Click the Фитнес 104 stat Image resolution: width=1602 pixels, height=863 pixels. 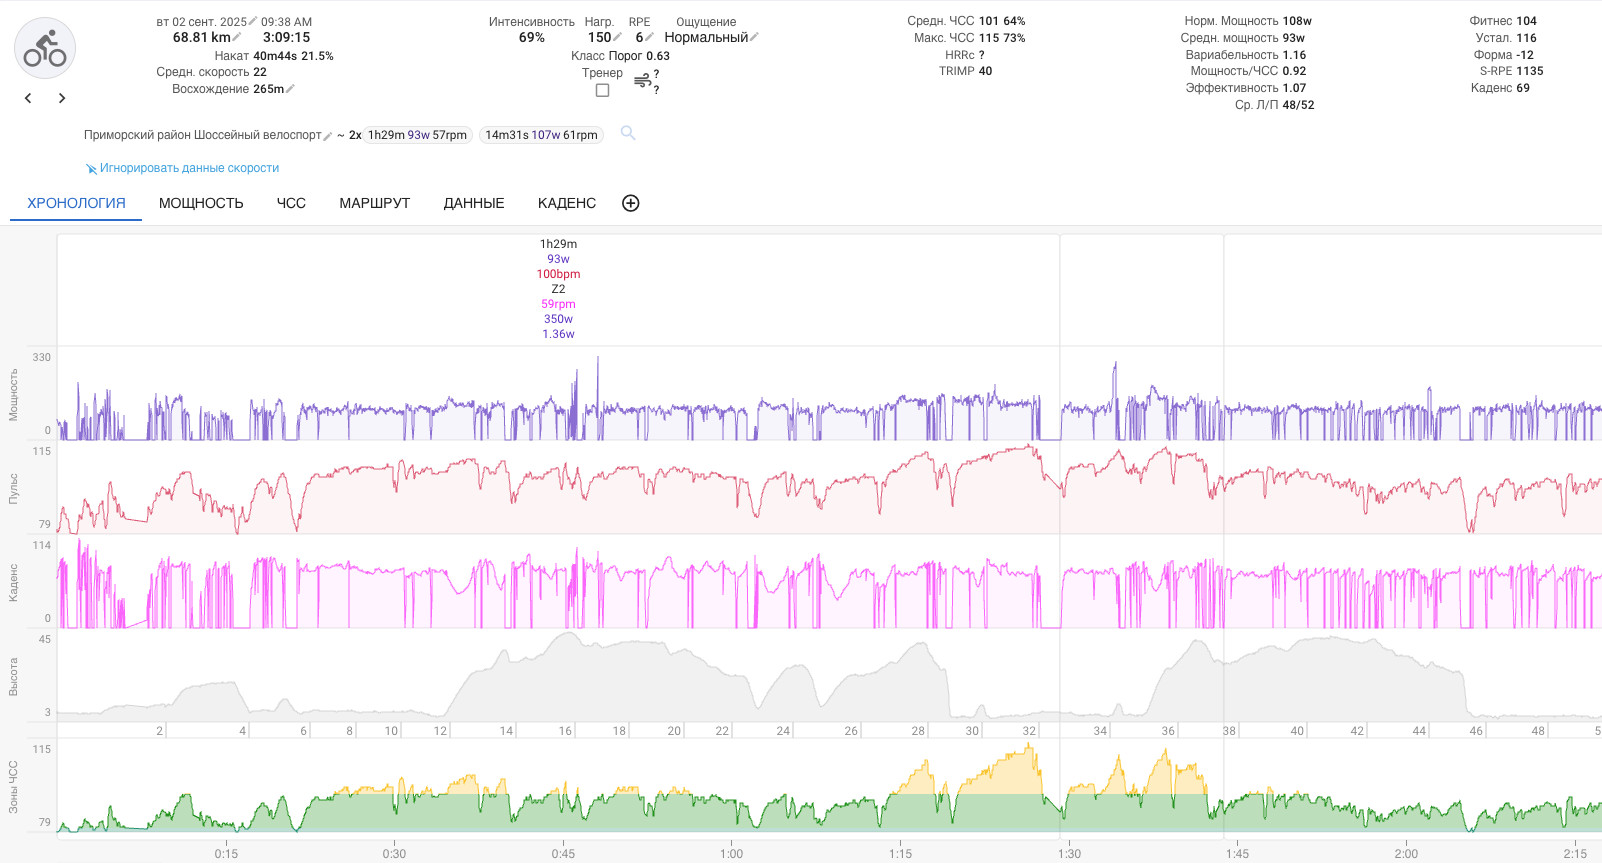[x=1503, y=21]
